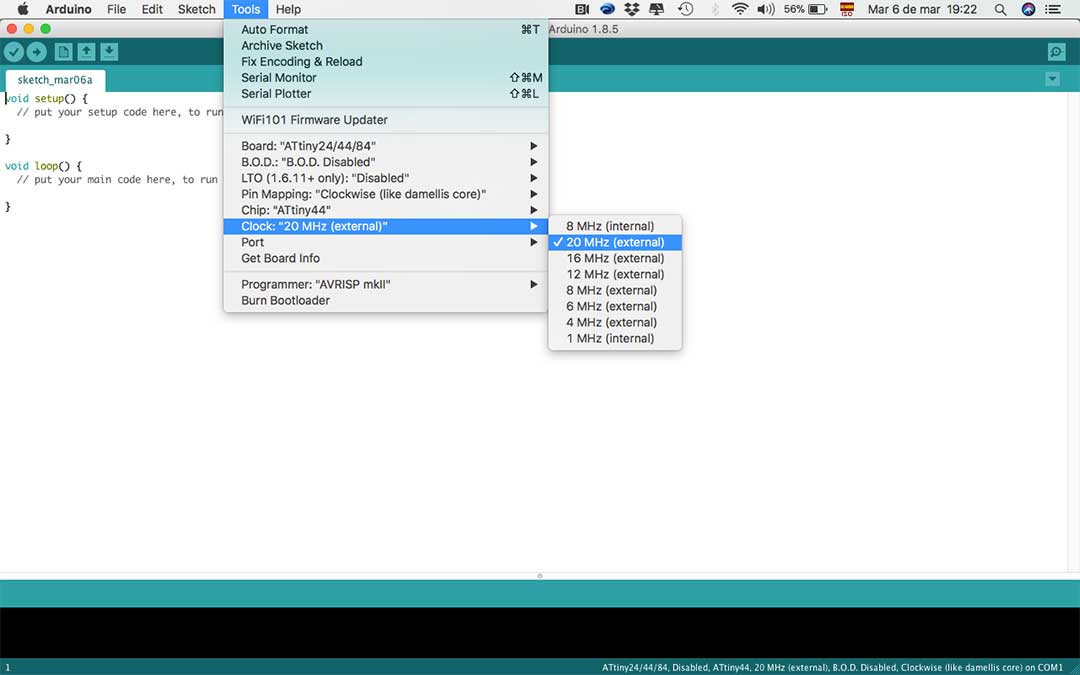This screenshot has width=1080, height=675.
Task: Click board info text in status bar
Action: 833,667
